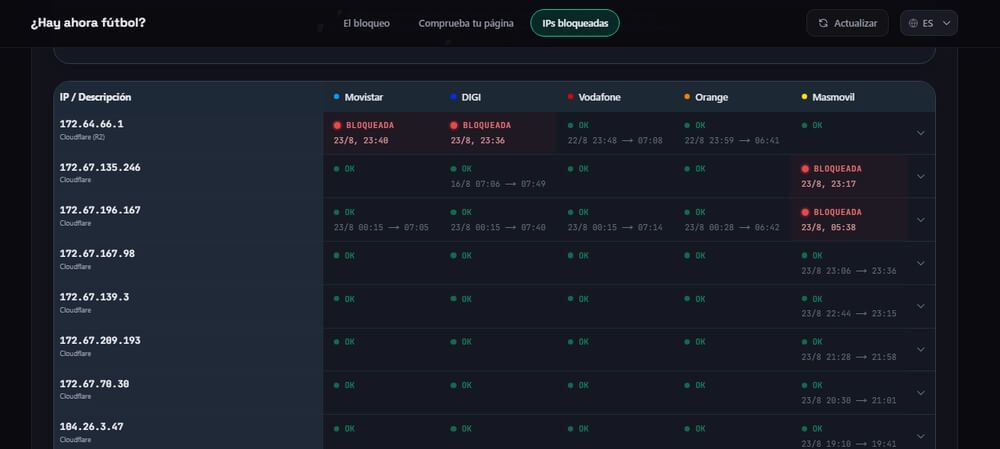The height and width of the screenshot is (449, 1000).
Task: Click the yellow Masmovil color dot
Action: click(x=804, y=97)
